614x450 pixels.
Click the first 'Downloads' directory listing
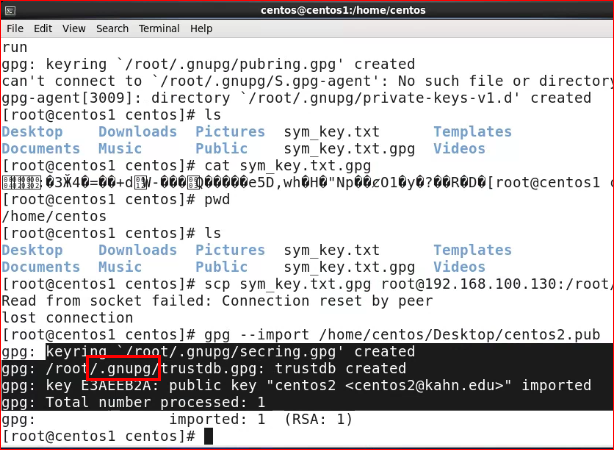137,132
